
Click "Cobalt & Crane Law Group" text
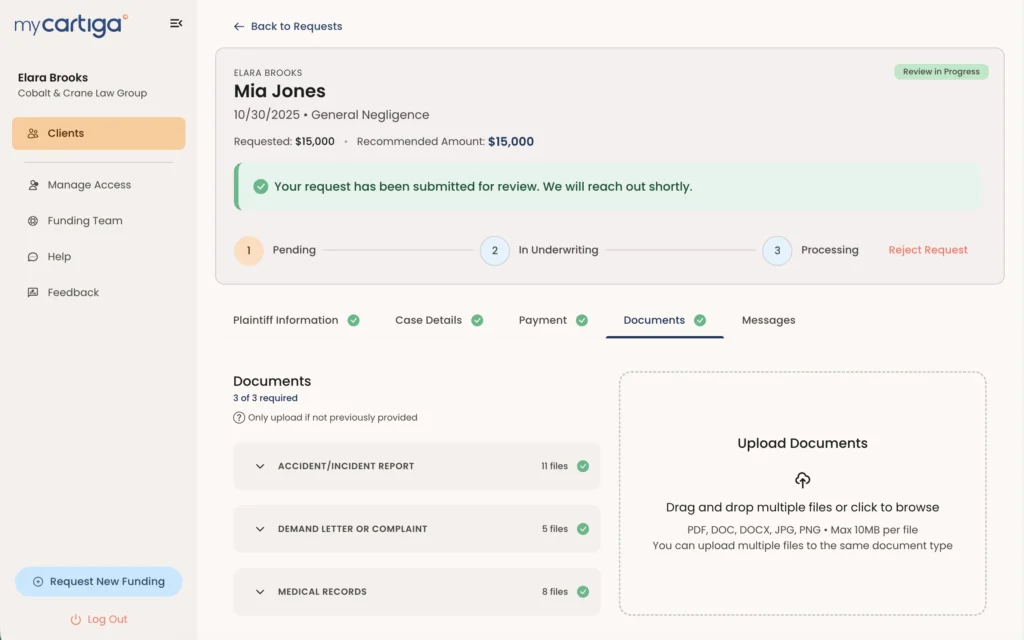pos(82,93)
